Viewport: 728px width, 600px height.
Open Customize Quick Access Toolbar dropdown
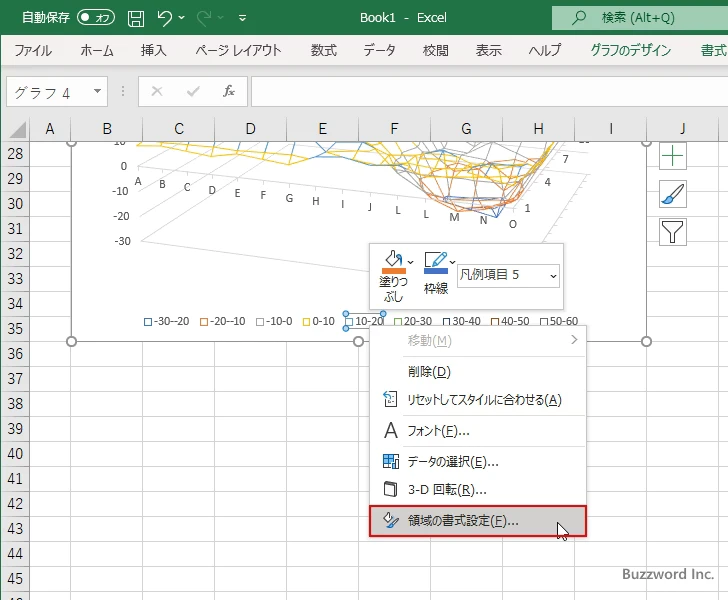click(242, 18)
